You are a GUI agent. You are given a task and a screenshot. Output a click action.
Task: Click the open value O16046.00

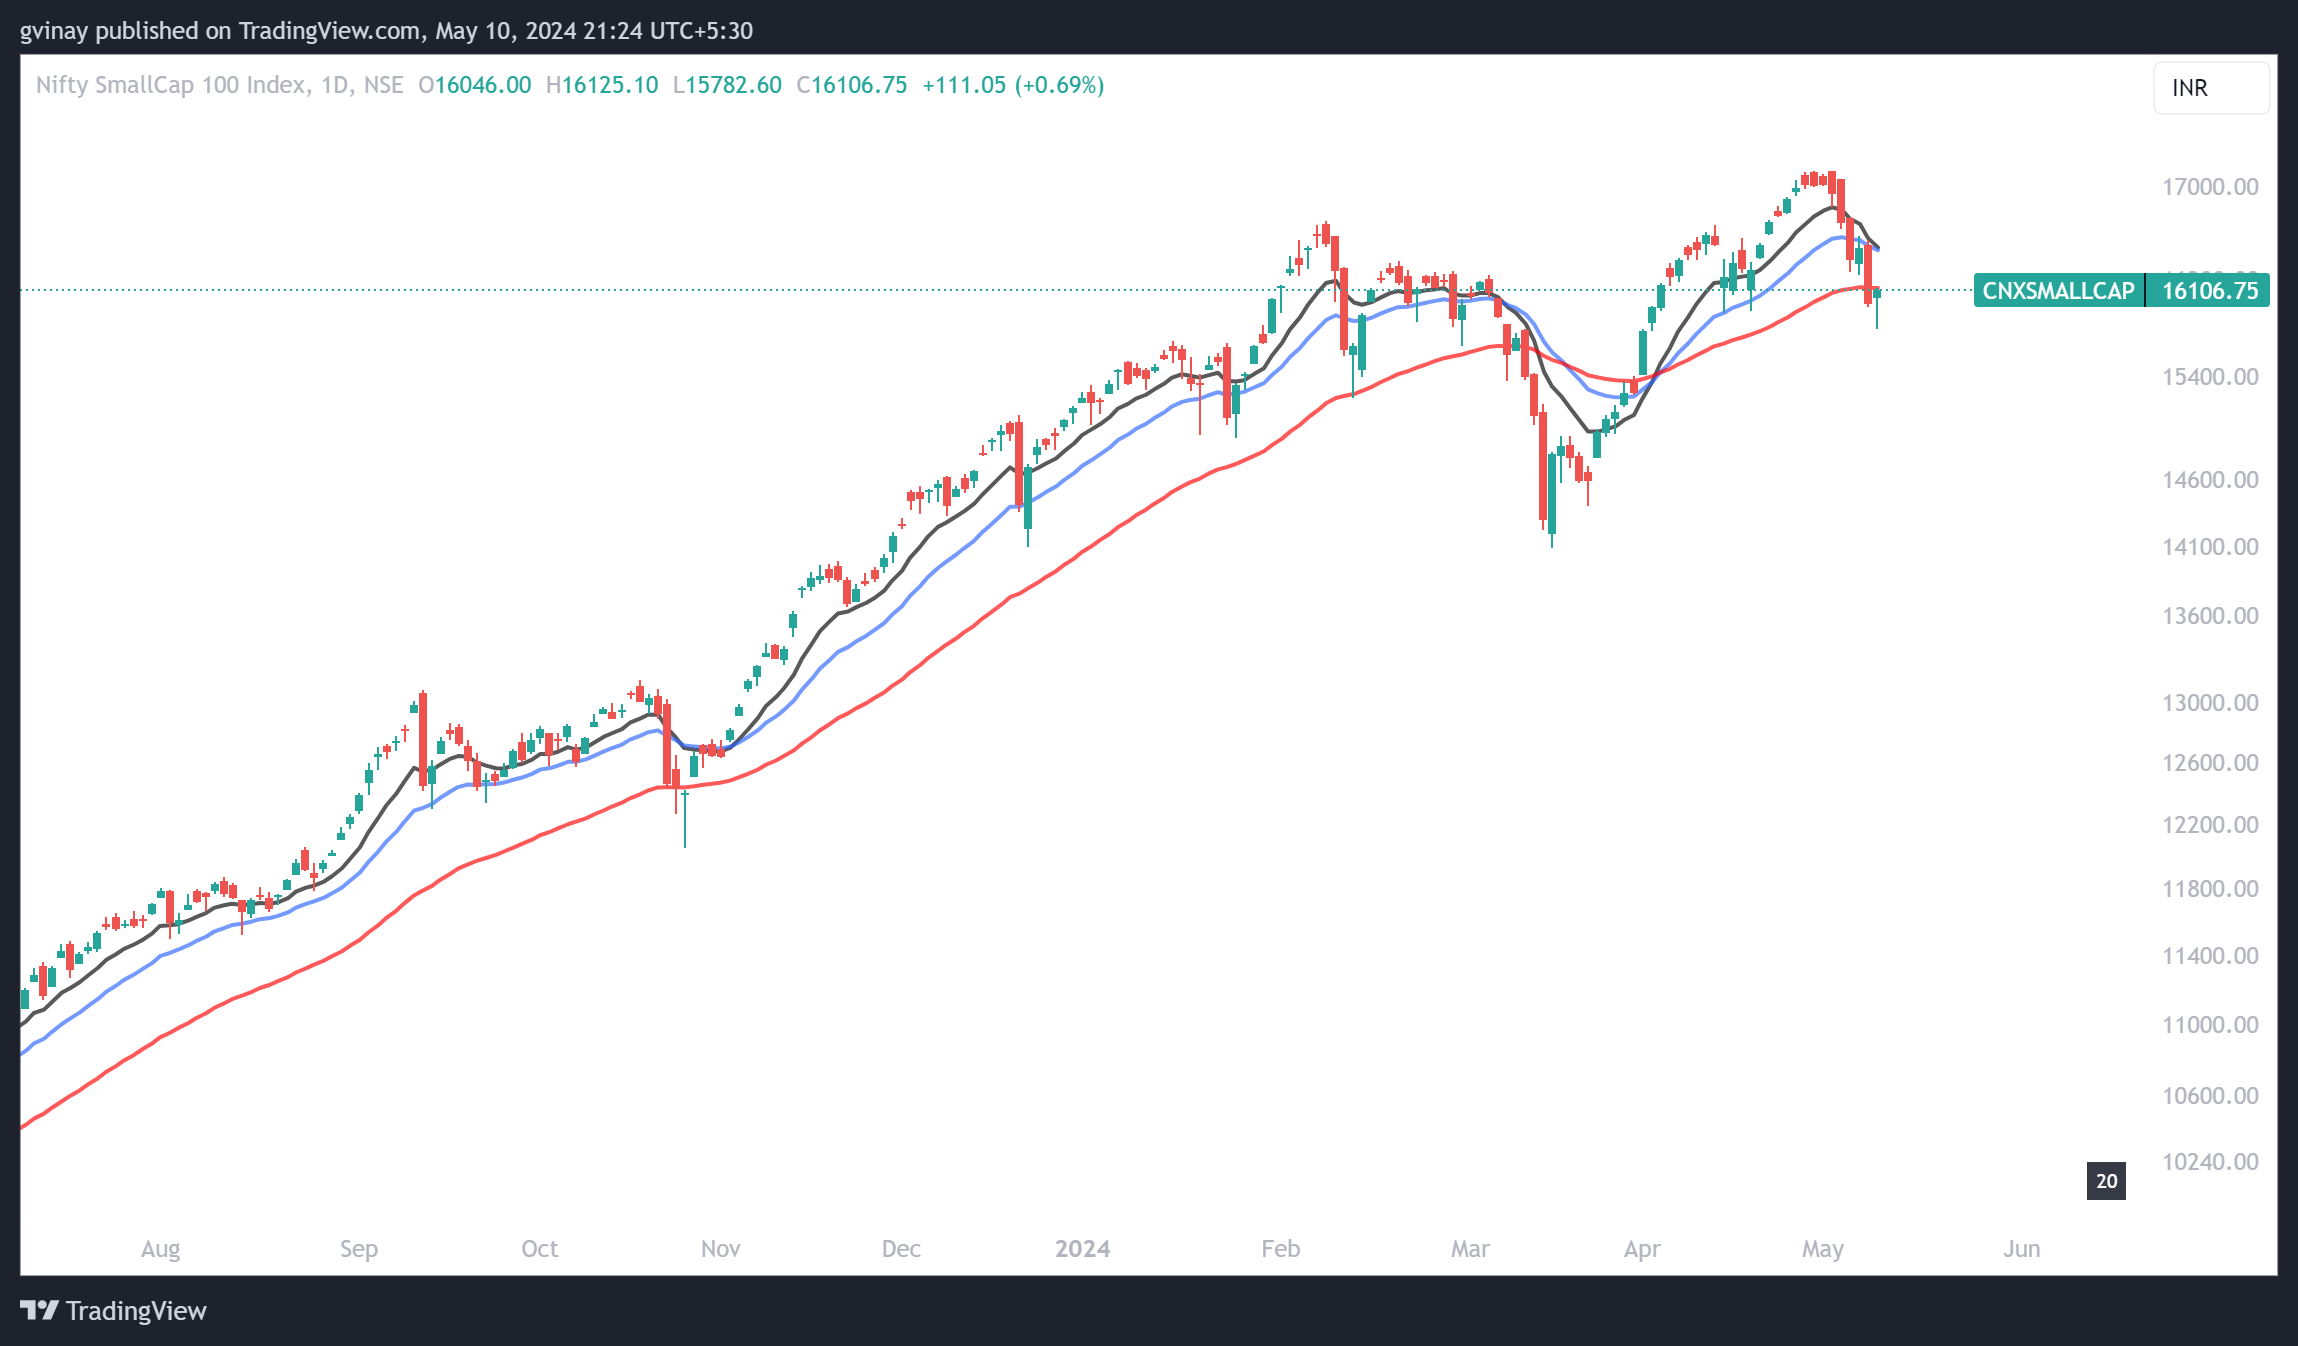coord(474,85)
